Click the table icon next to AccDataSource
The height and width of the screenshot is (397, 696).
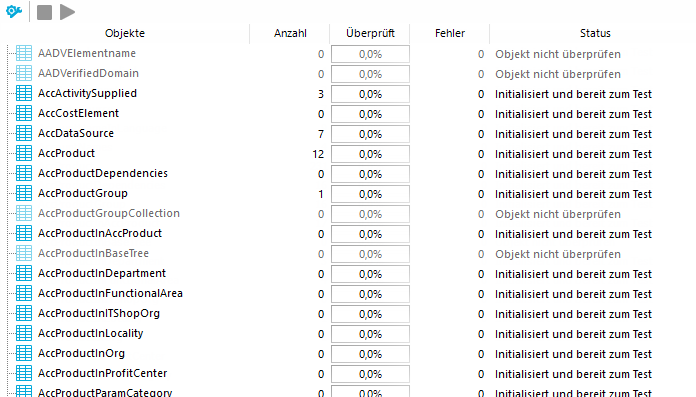click(24, 133)
